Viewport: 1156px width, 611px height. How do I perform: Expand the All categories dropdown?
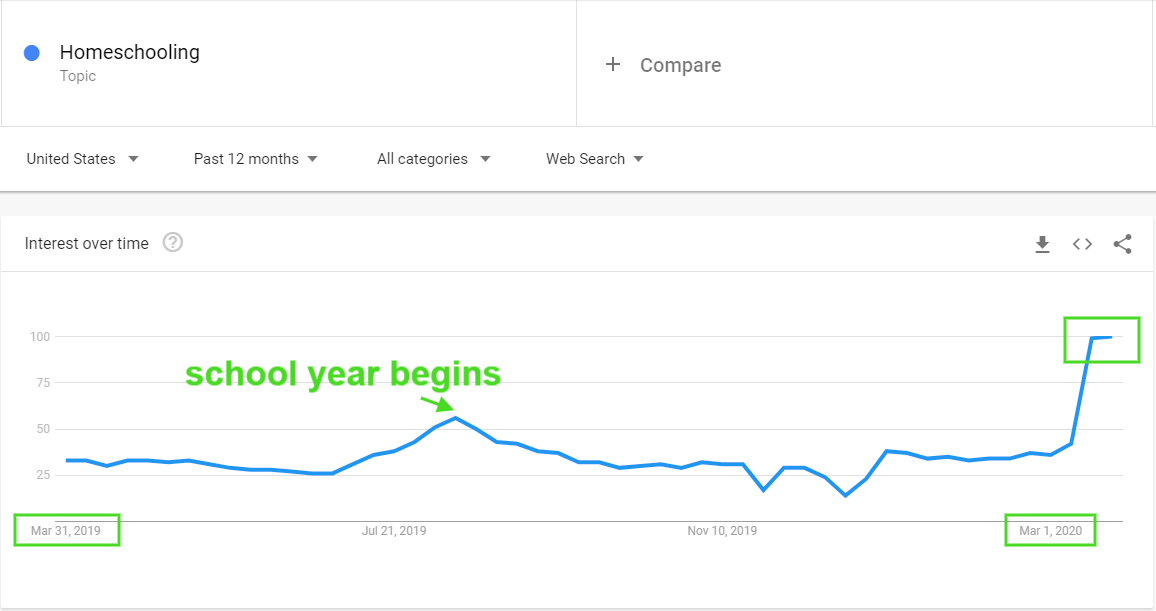pyautogui.click(x=434, y=159)
